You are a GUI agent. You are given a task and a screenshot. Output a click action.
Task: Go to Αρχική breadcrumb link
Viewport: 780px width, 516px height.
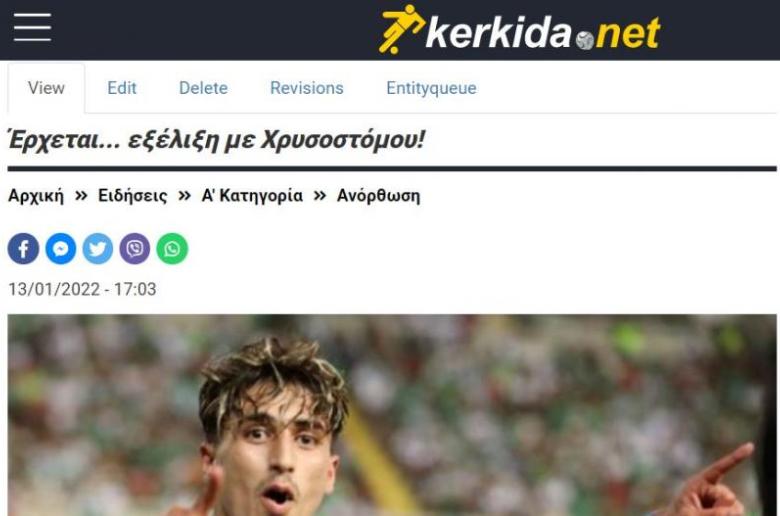coord(36,196)
